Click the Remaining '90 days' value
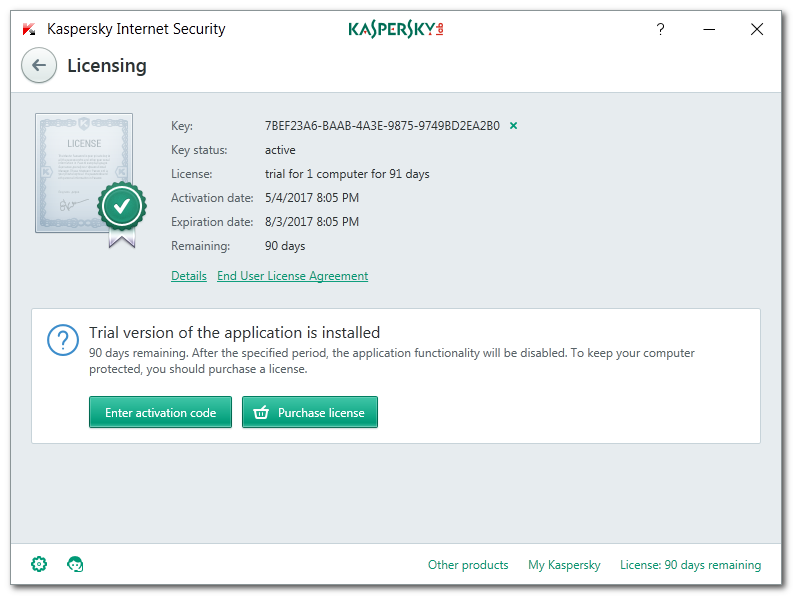The image size is (793, 596). click(285, 246)
